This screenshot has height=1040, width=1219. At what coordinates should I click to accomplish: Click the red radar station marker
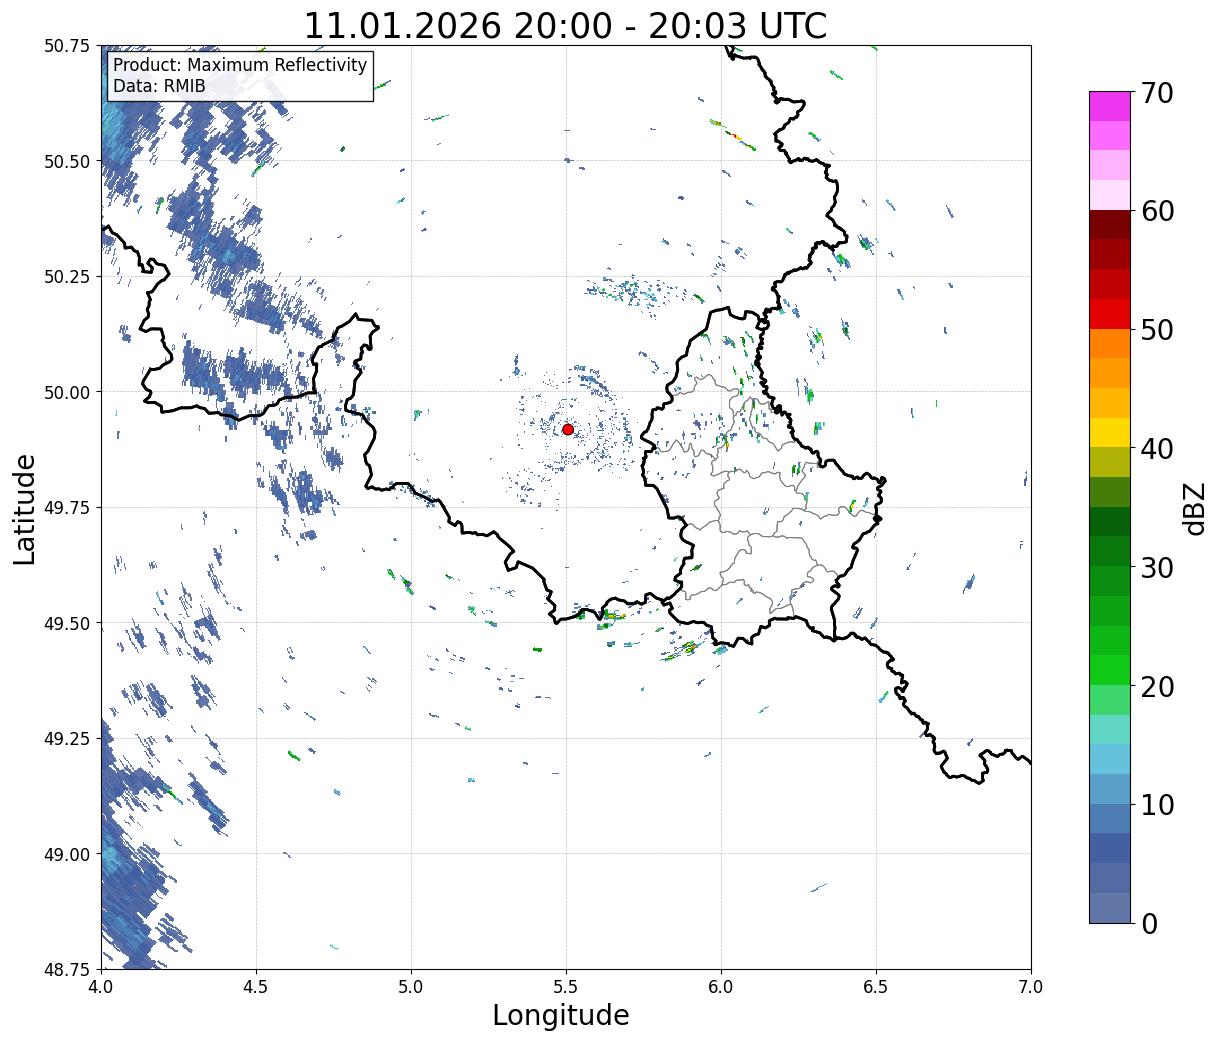tap(568, 429)
